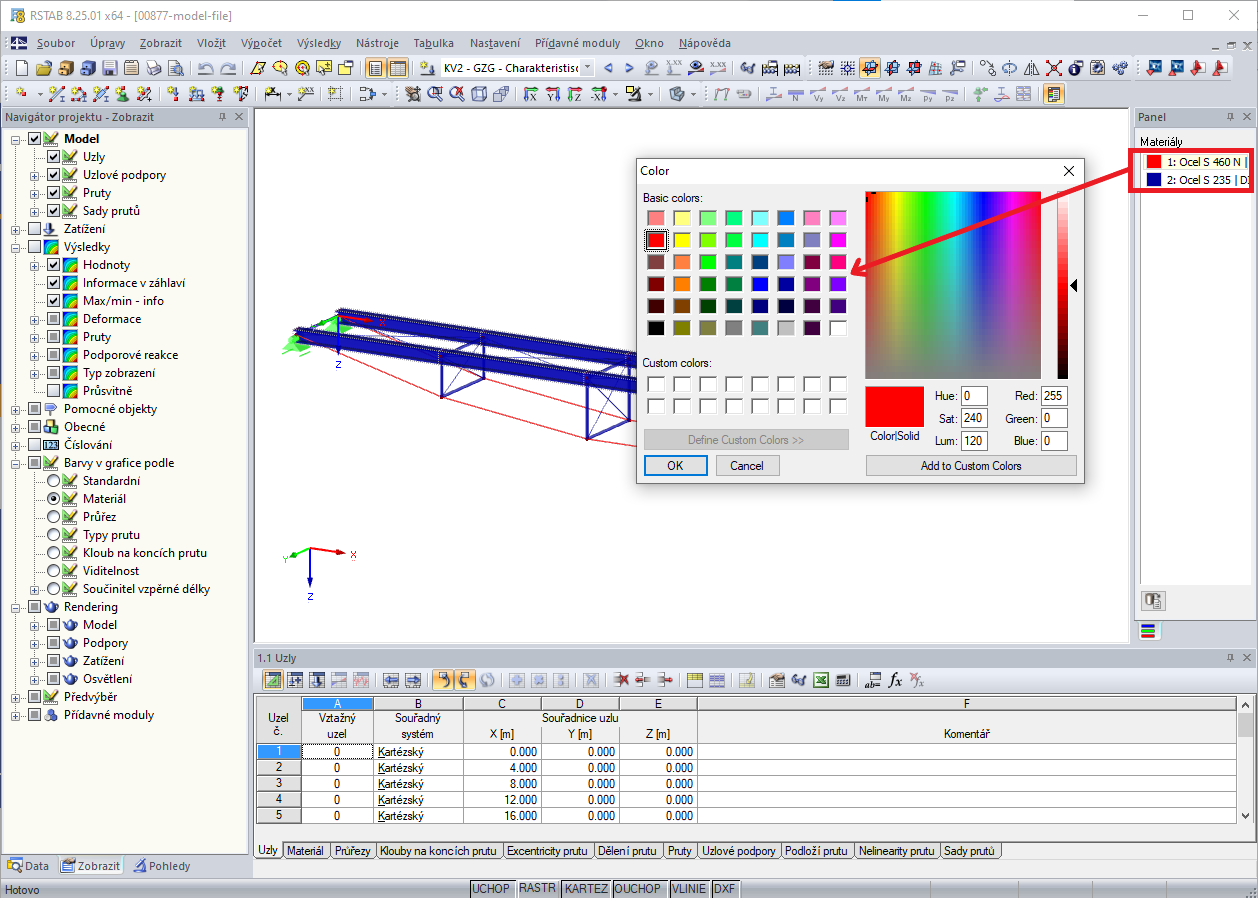The image size is (1258, 898).
Task: Click the color scale icon below Panel
Action: 1148,631
